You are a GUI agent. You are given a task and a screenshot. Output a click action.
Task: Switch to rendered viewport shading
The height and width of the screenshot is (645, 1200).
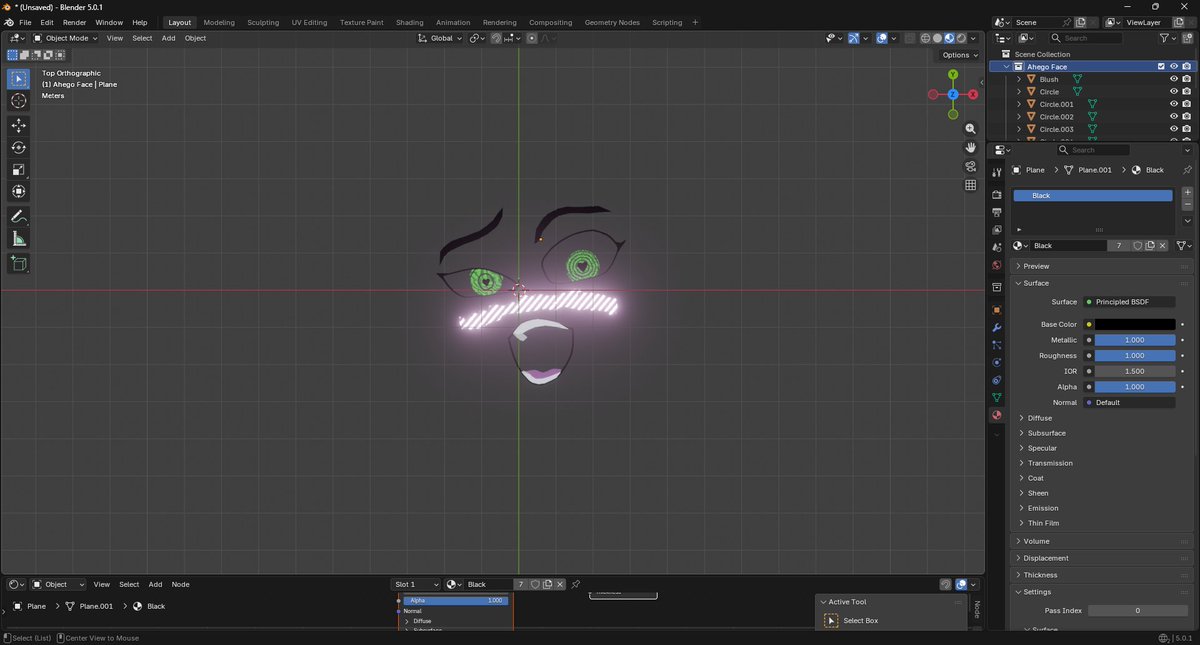point(961,38)
